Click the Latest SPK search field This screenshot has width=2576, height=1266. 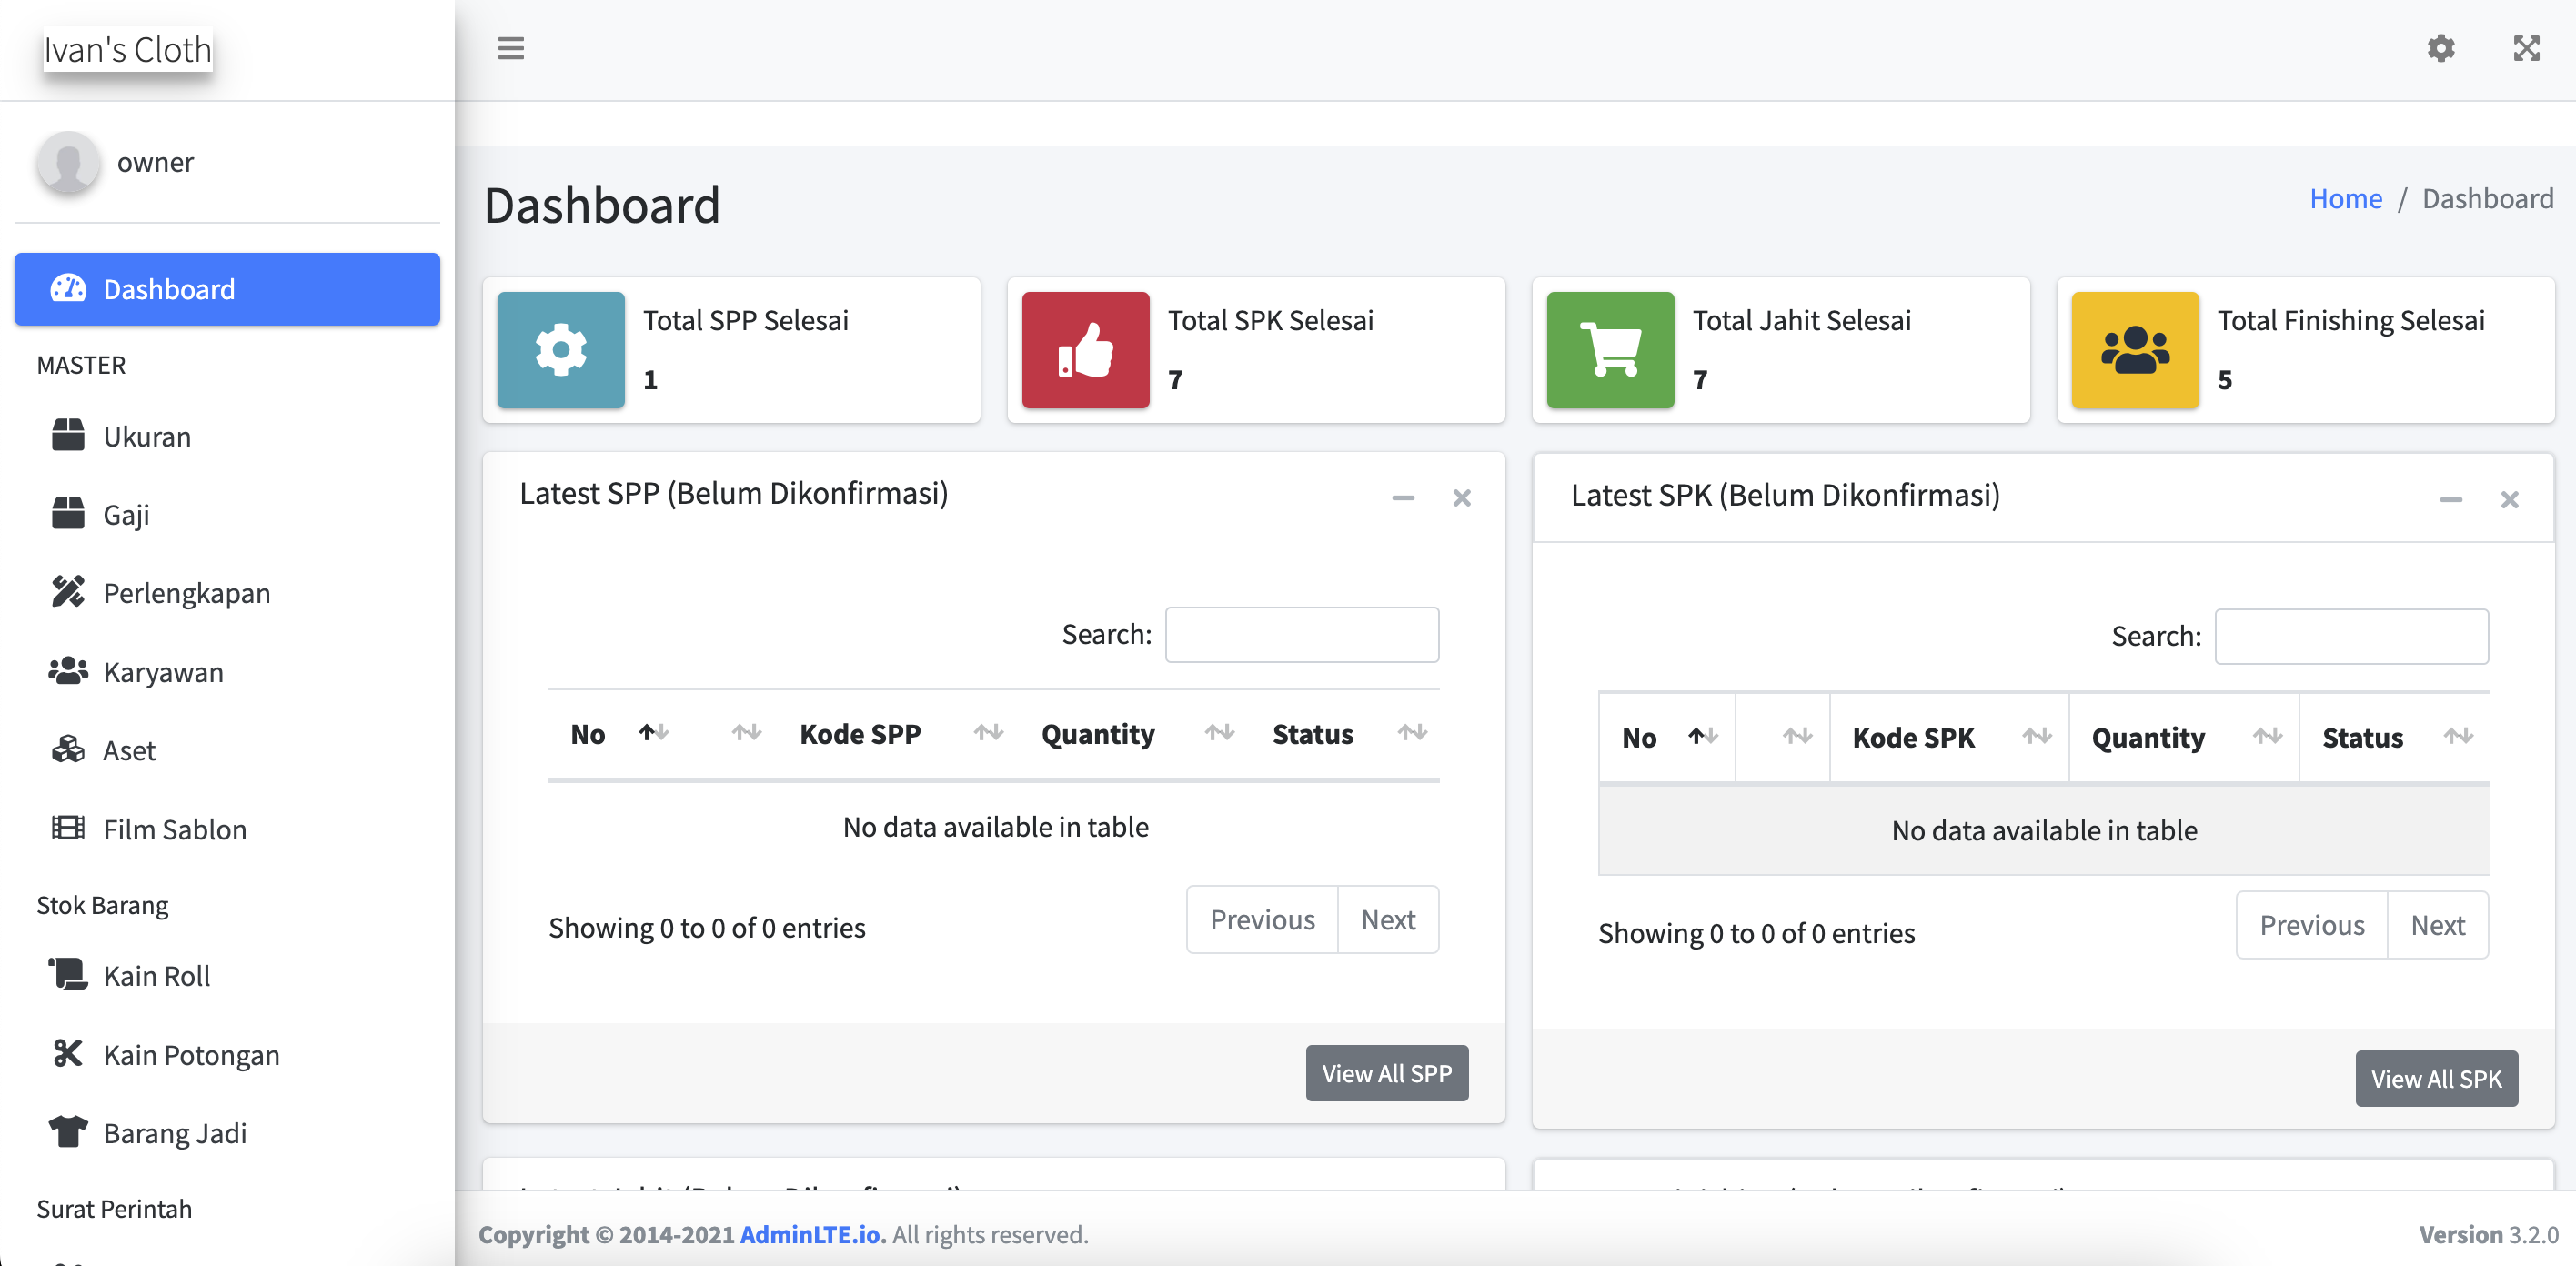pos(2350,635)
